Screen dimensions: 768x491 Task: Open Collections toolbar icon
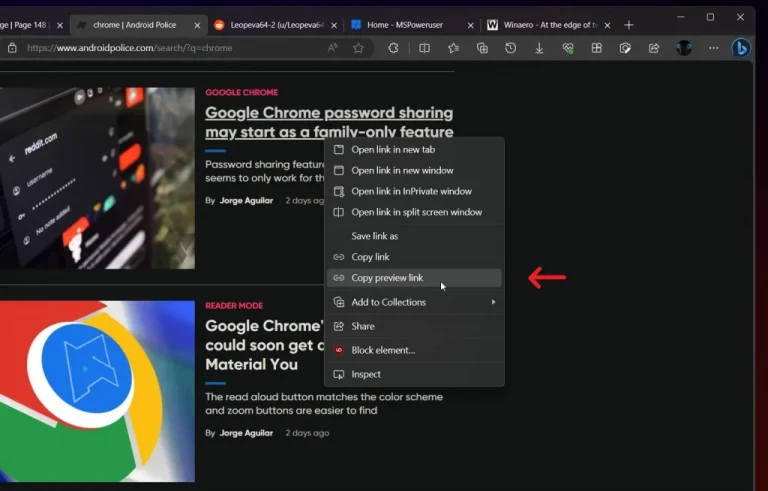482,47
